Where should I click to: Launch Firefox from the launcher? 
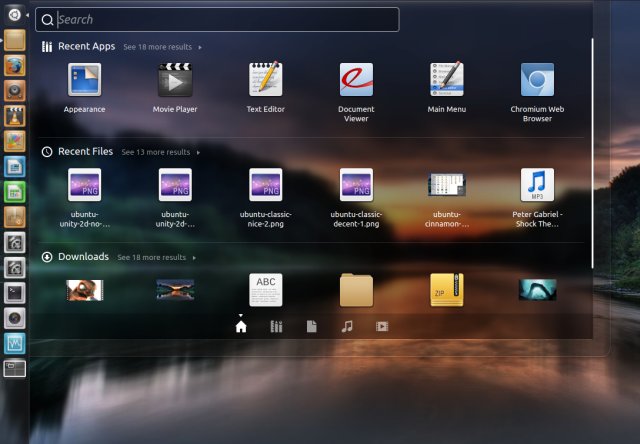pos(15,66)
